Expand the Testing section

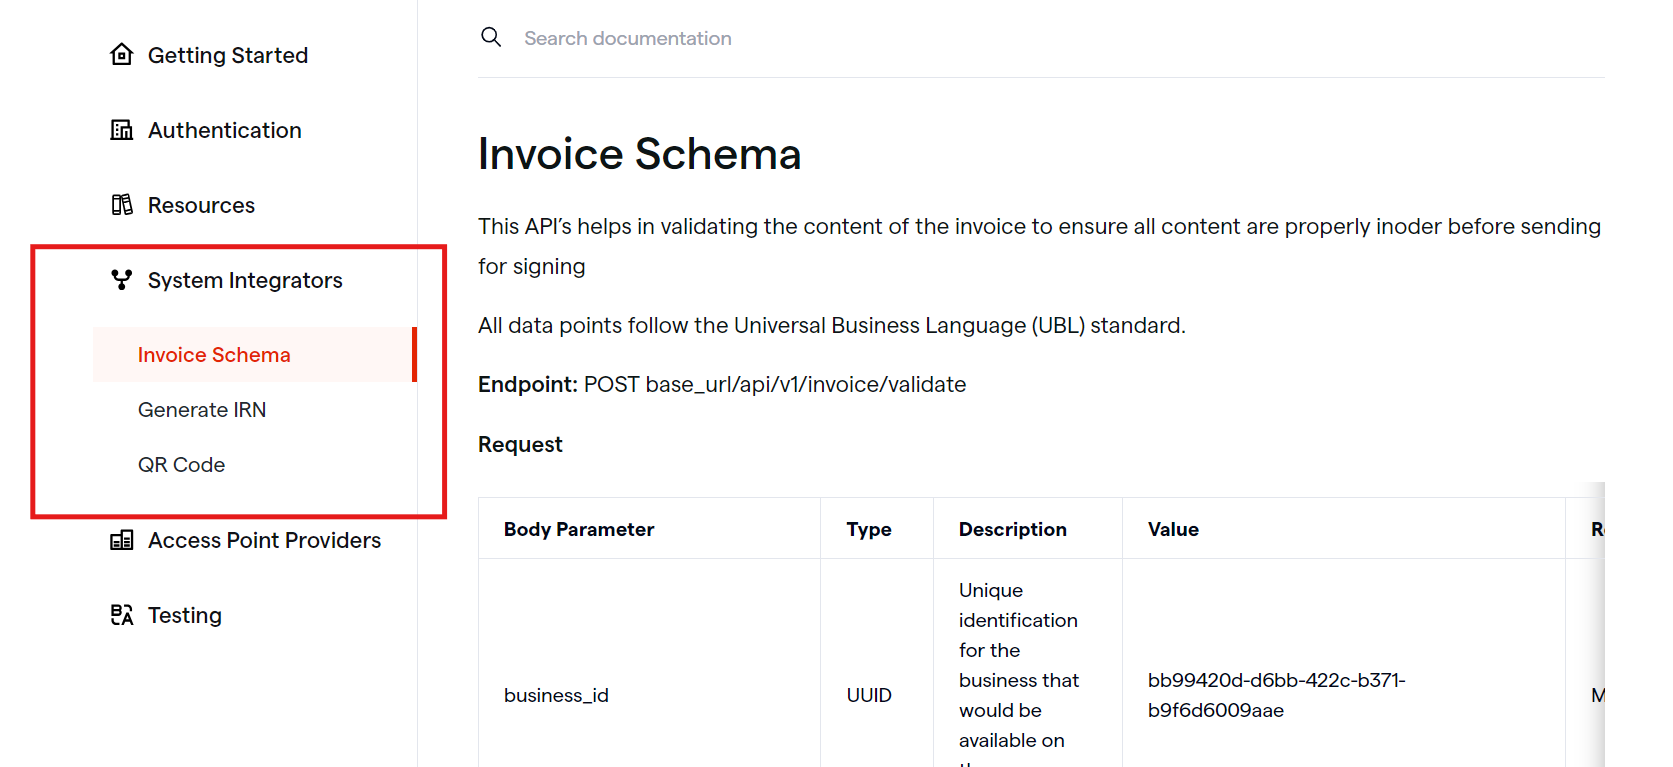pos(185,615)
